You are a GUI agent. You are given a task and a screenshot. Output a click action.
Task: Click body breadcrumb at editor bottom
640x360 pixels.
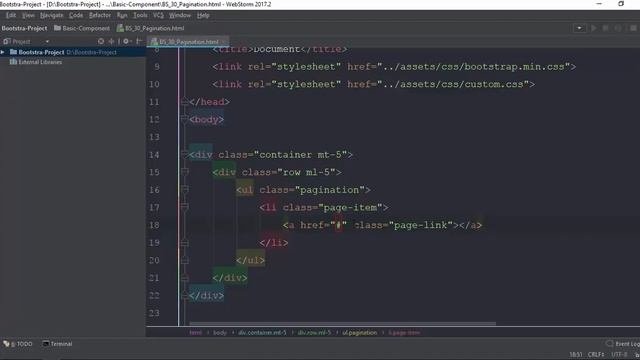220,332
